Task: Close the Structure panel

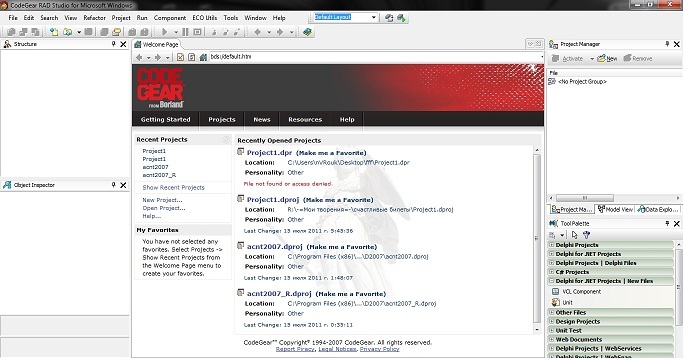Action: coord(123,44)
